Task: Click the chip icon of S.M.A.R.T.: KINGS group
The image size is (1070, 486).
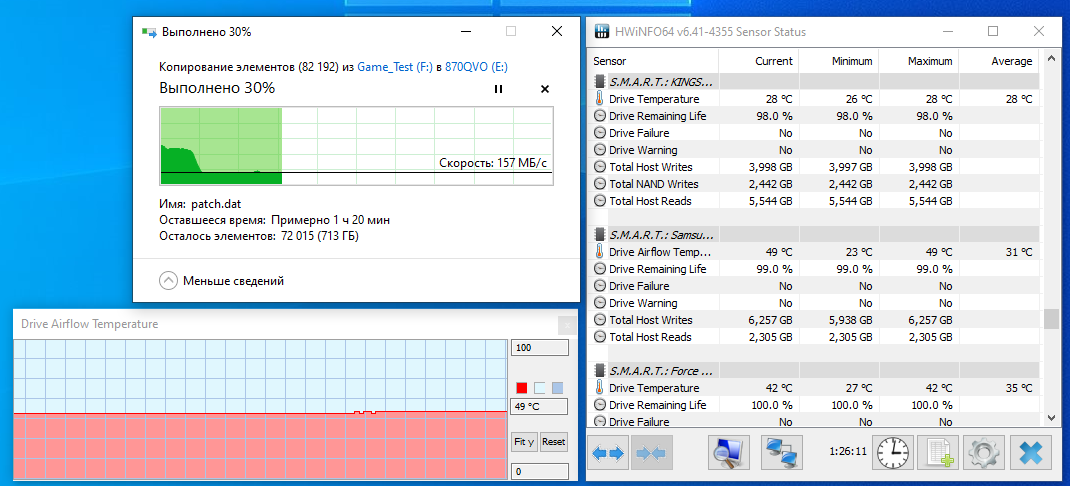Action: (x=599, y=82)
